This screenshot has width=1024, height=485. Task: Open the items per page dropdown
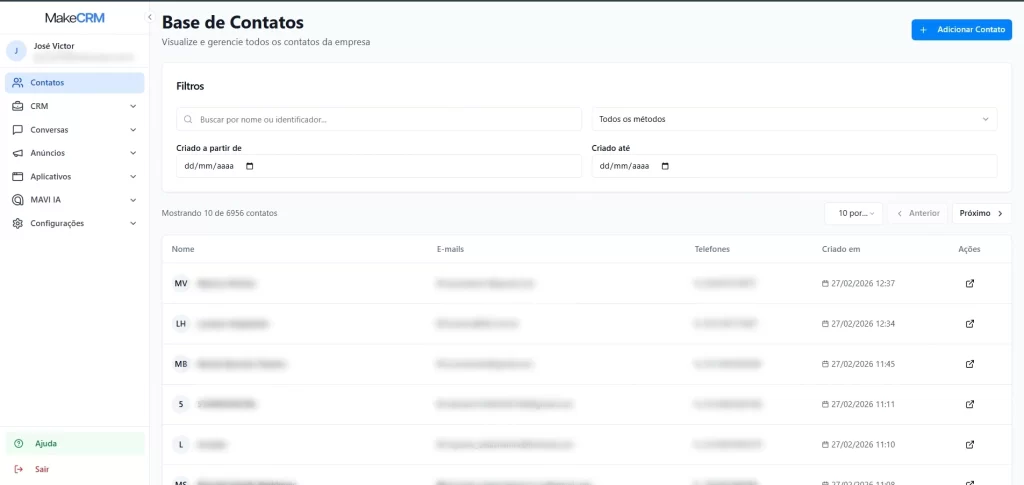point(853,213)
